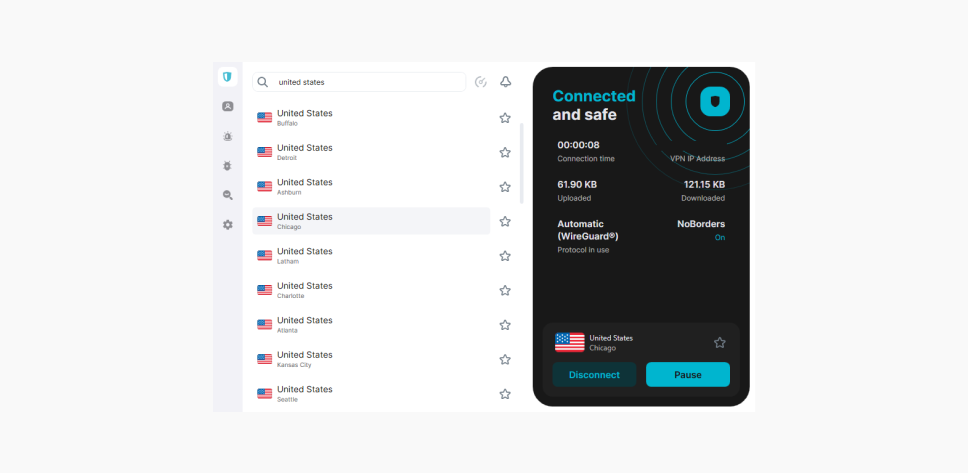Open the Settings gear in sidebar
The width and height of the screenshot is (968, 473).
pos(228,225)
